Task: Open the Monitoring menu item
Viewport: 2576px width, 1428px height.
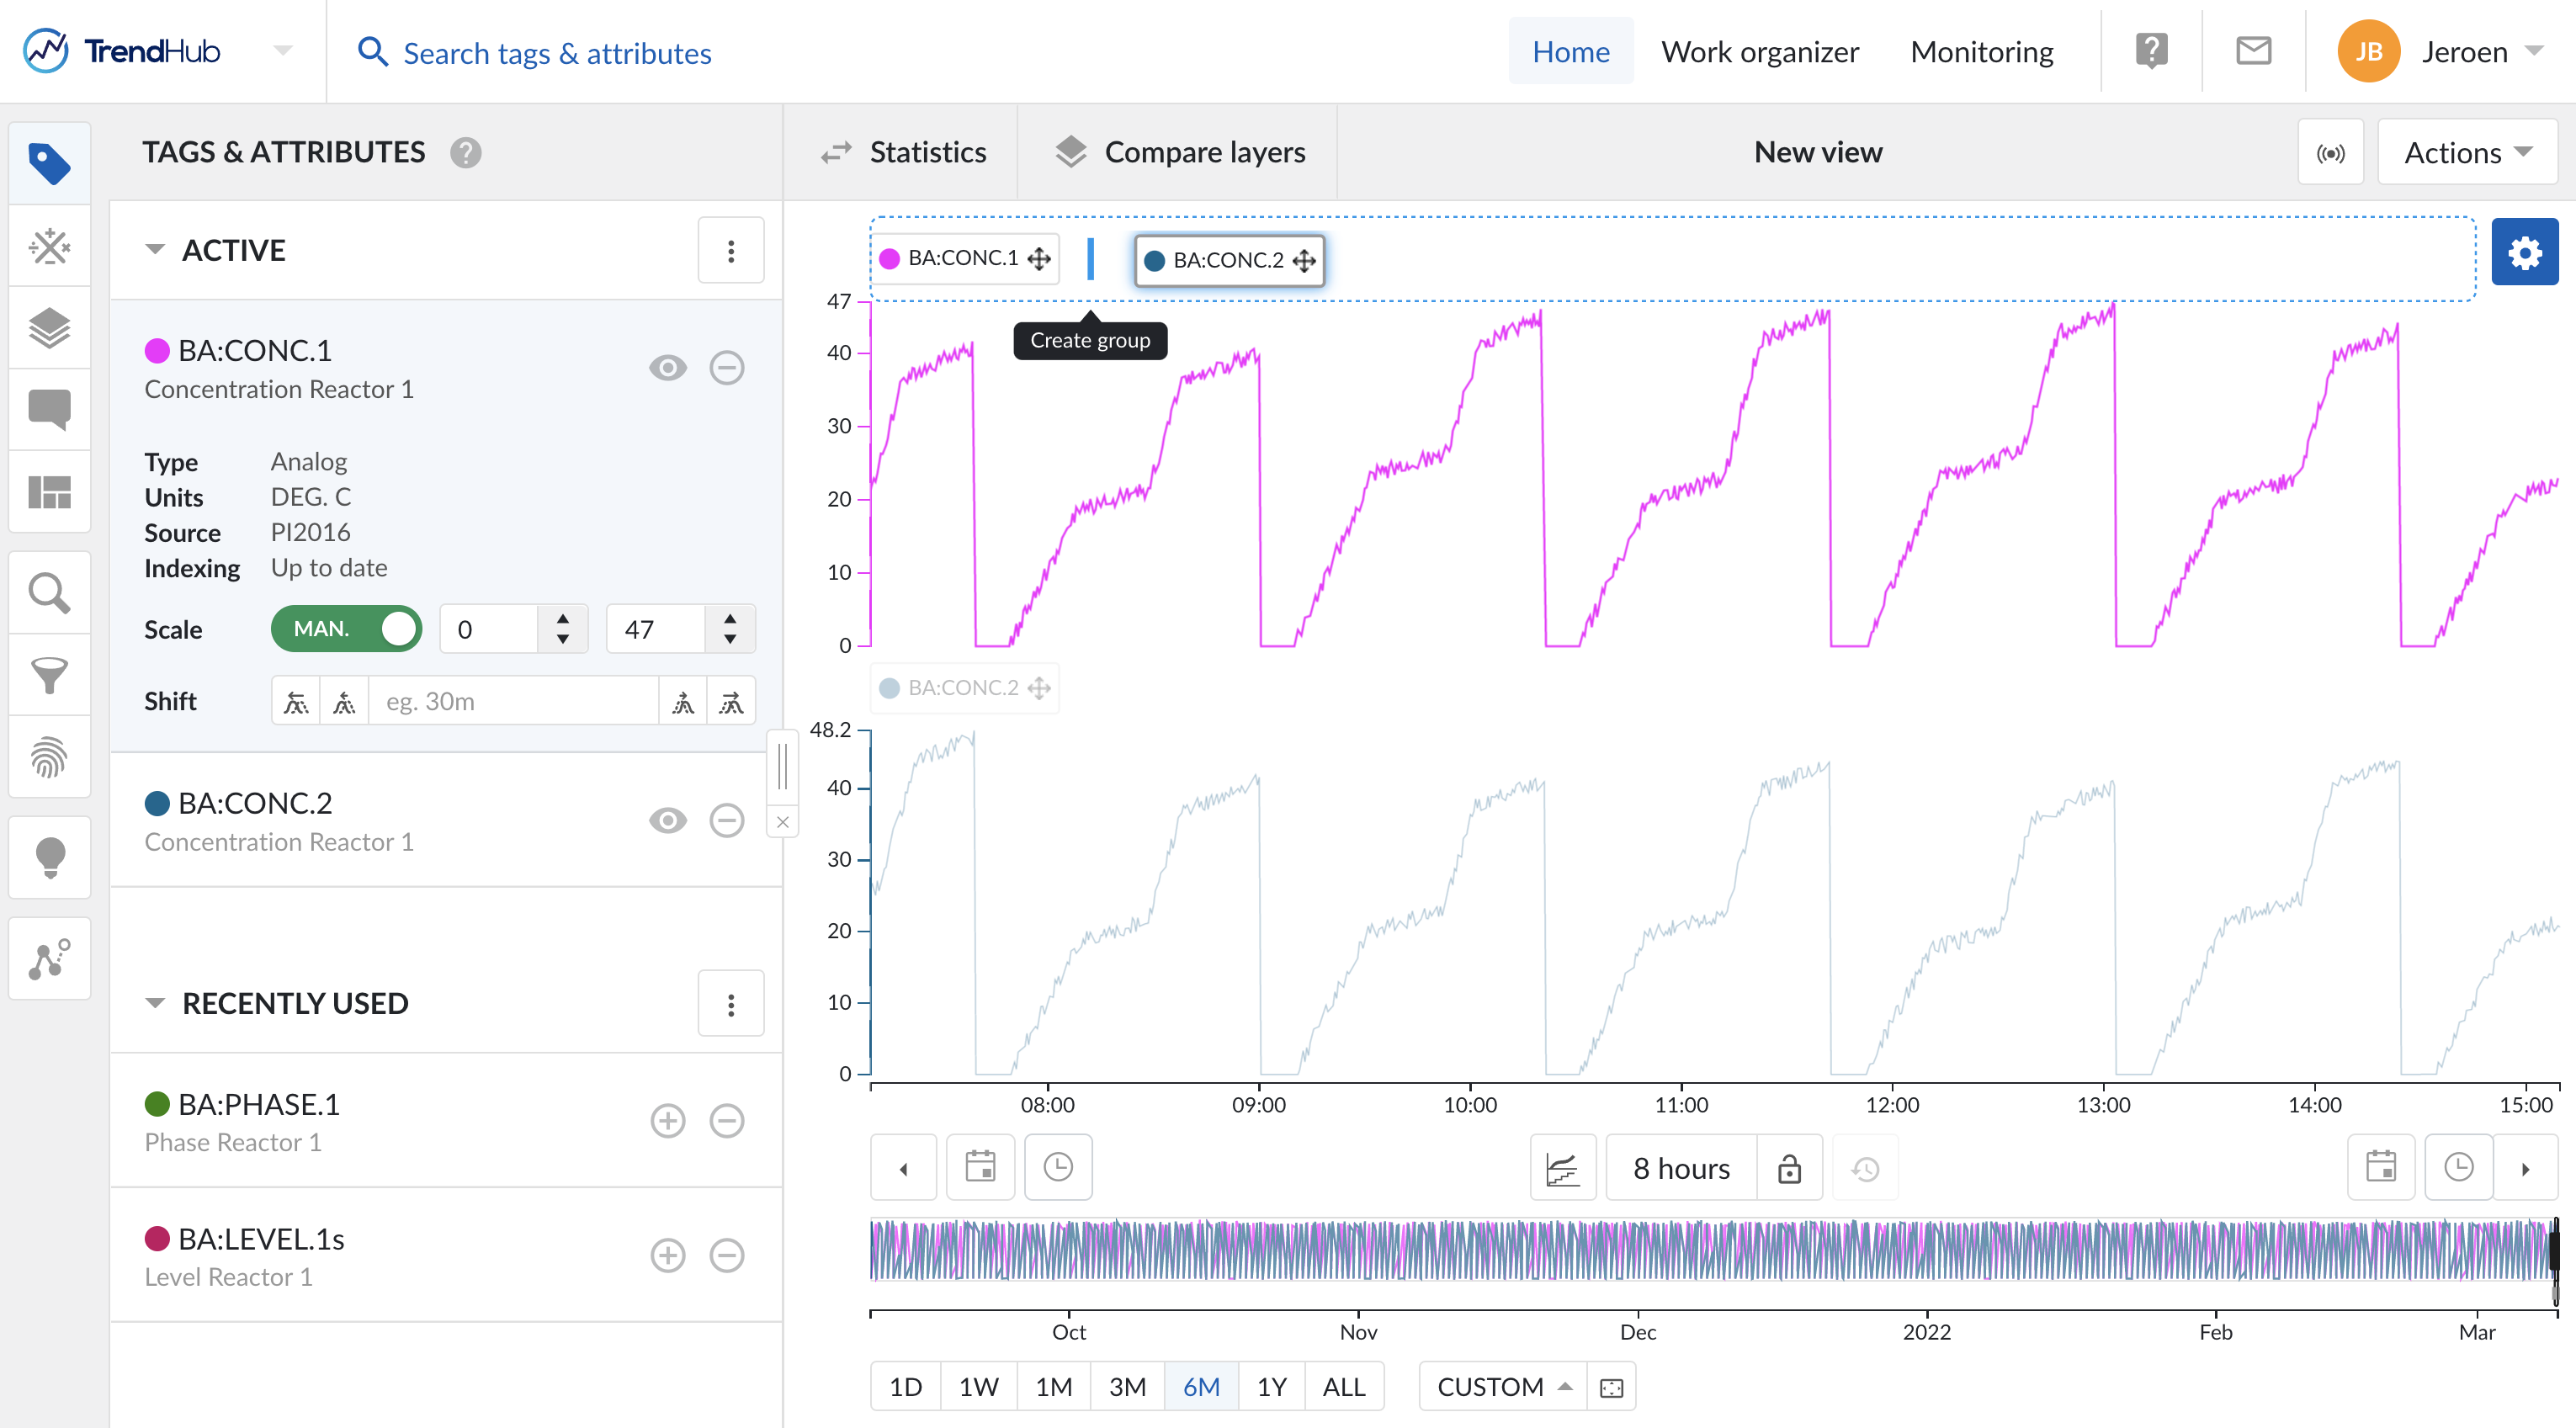Action: coord(1981,51)
